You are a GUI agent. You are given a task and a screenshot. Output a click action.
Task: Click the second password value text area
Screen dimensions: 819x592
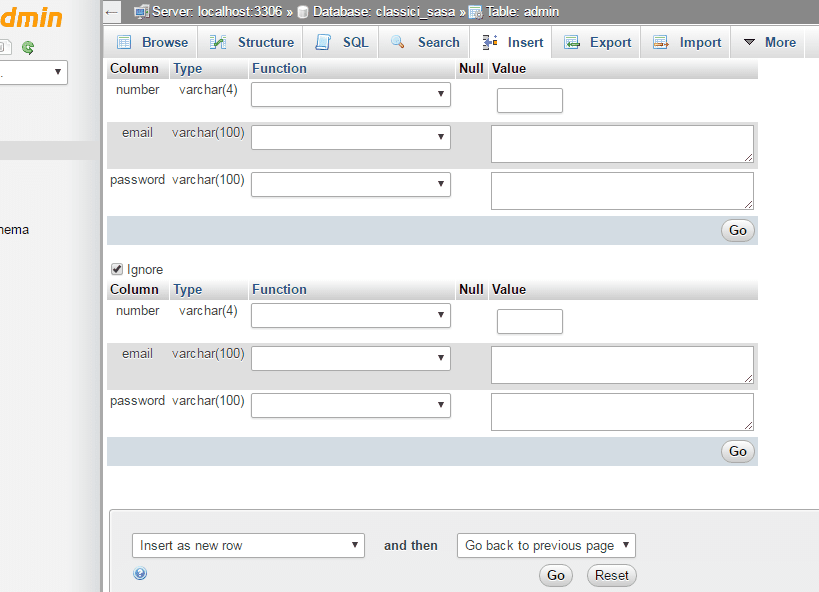pyautogui.click(x=621, y=411)
